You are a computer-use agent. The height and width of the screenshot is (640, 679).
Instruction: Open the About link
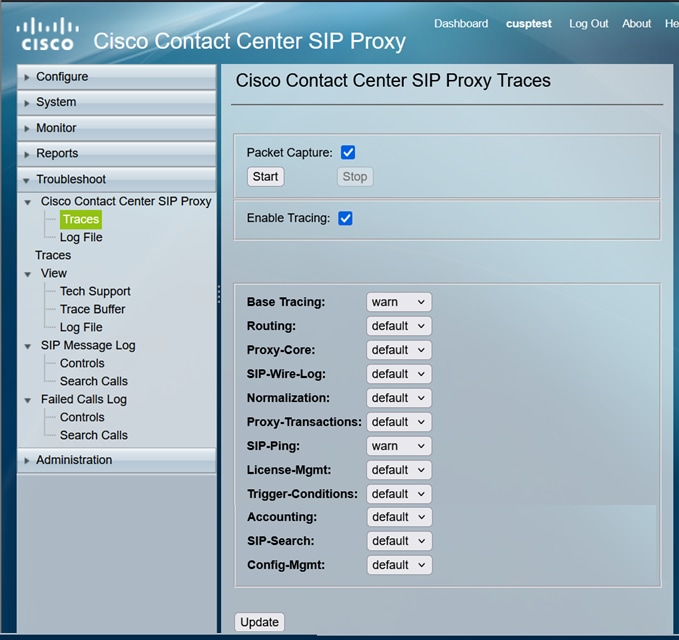coord(636,23)
